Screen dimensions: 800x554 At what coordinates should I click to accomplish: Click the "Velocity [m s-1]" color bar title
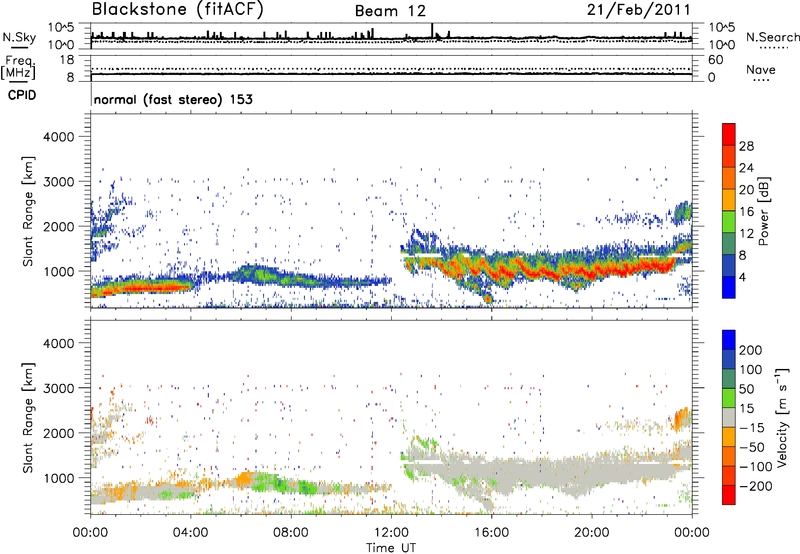tap(782, 417)
